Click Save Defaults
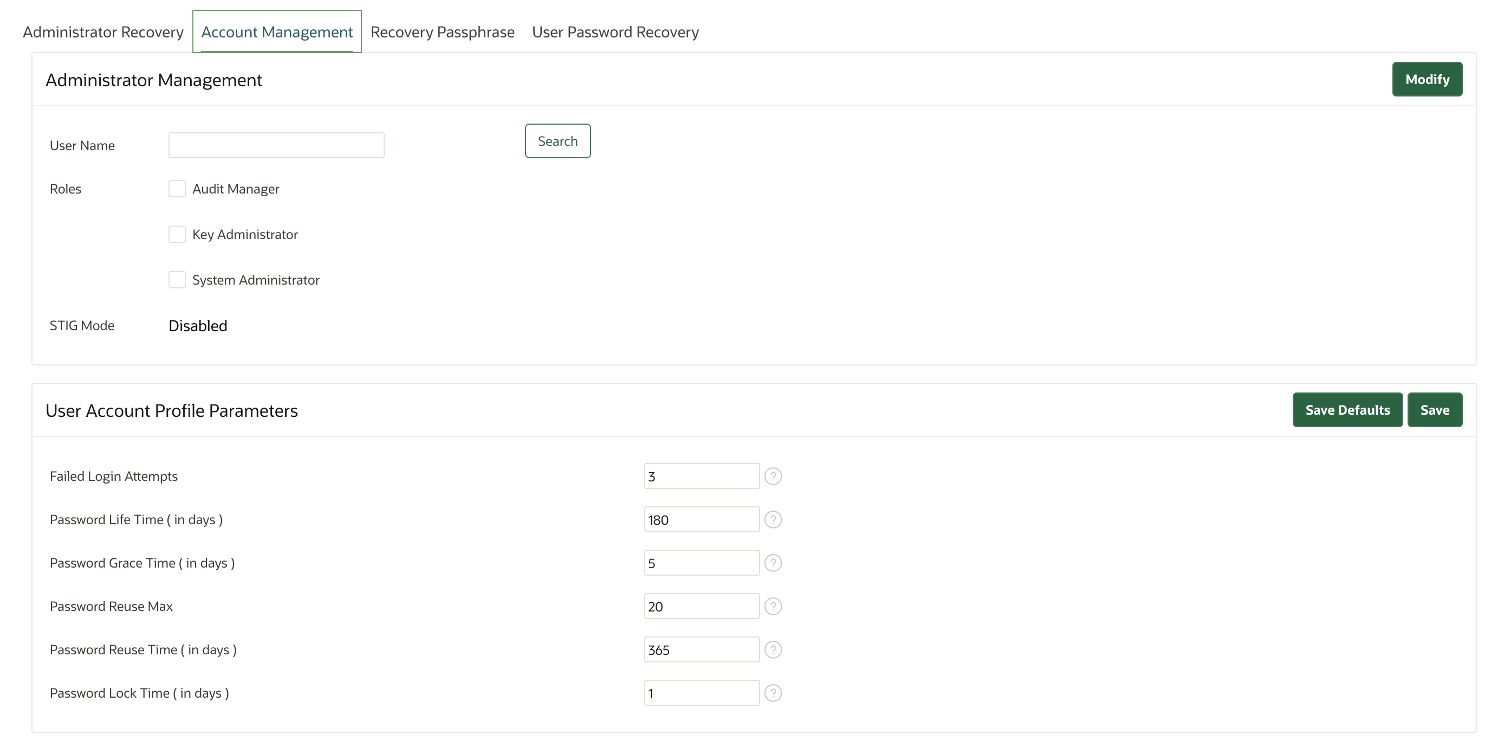This screenshot has height=748, width=1504. pos(1347,409)
